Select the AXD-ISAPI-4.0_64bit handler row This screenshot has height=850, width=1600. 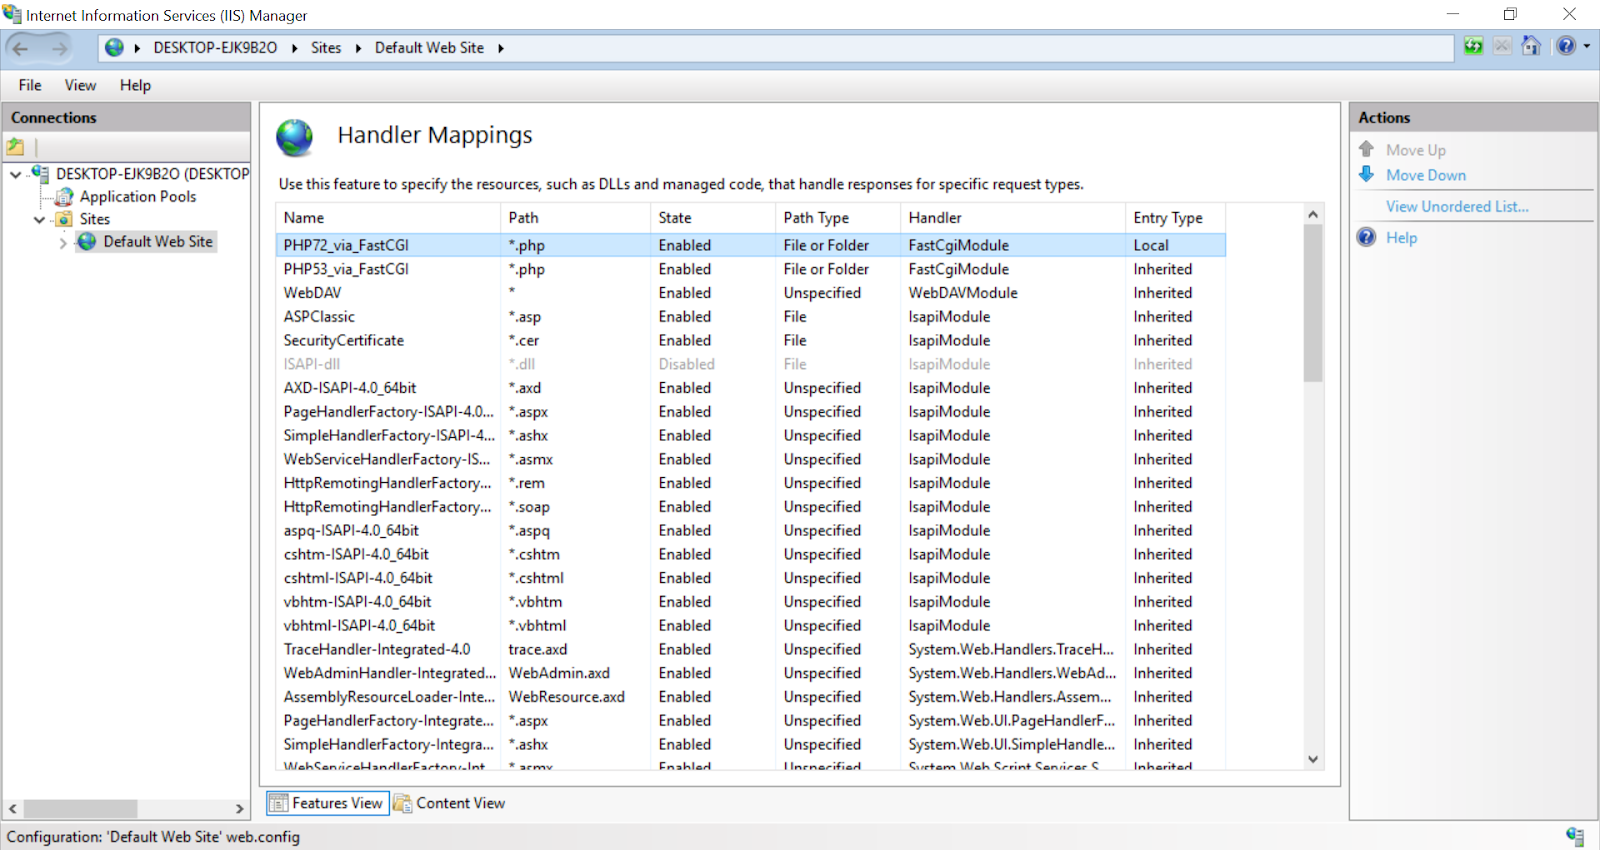[x=751, y=388]
